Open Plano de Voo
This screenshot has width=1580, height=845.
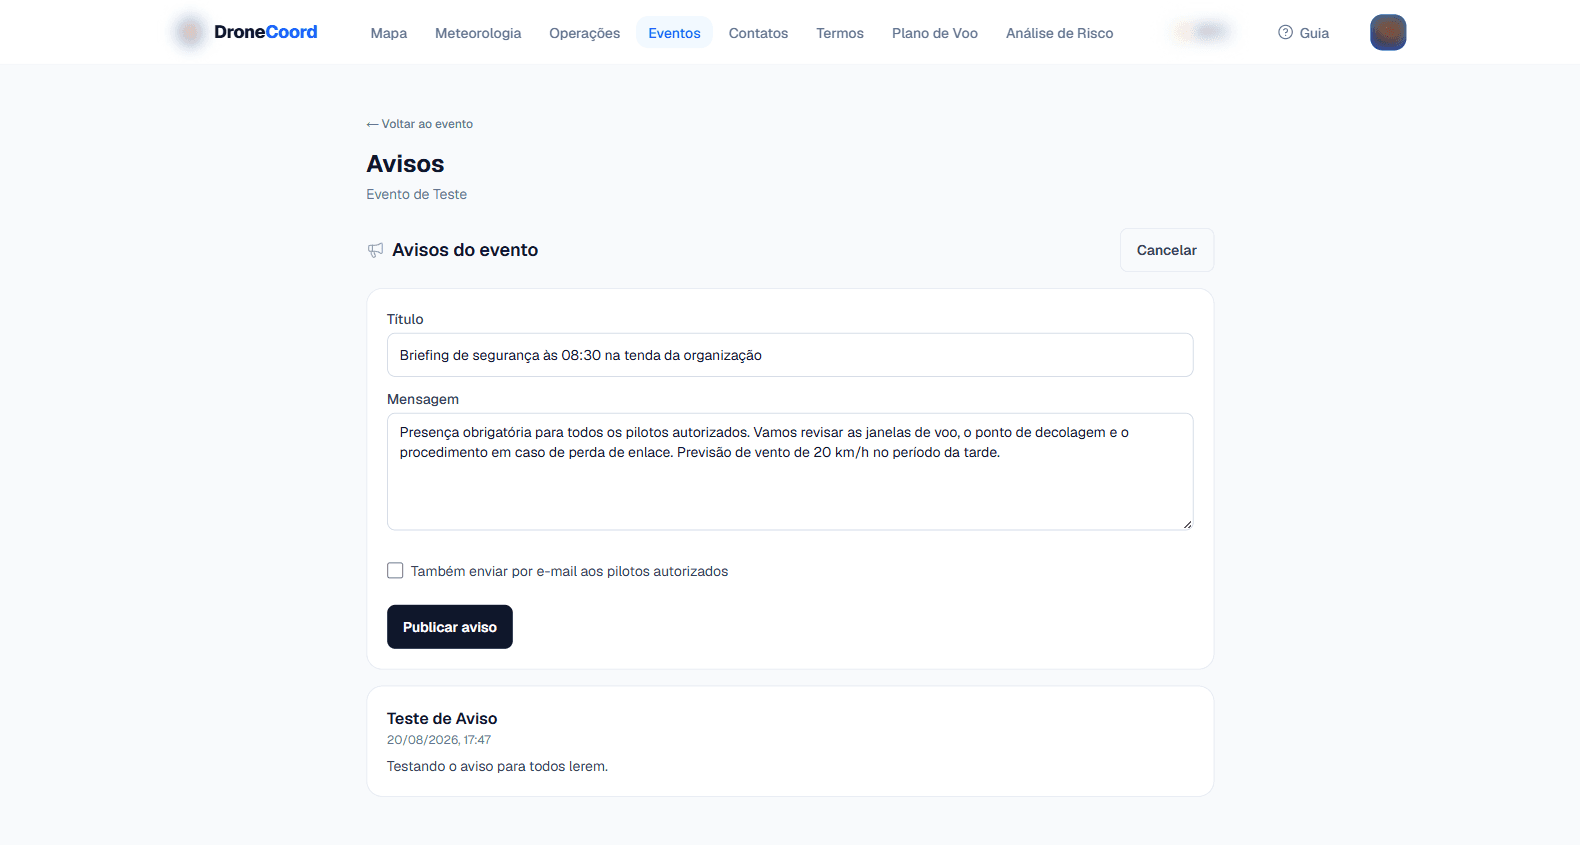pyautogui.click(x=935, y=33)
